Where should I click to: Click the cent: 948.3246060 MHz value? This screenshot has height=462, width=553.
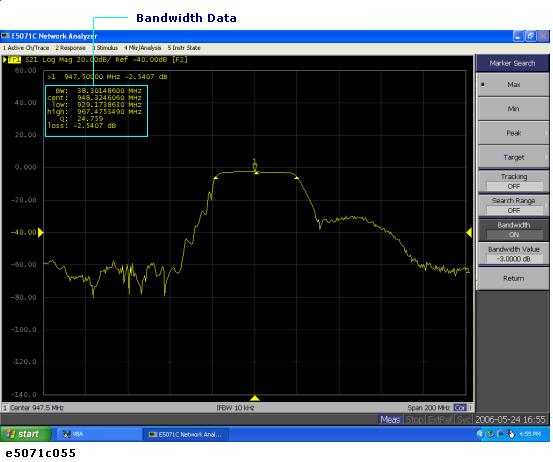[109, 98]
